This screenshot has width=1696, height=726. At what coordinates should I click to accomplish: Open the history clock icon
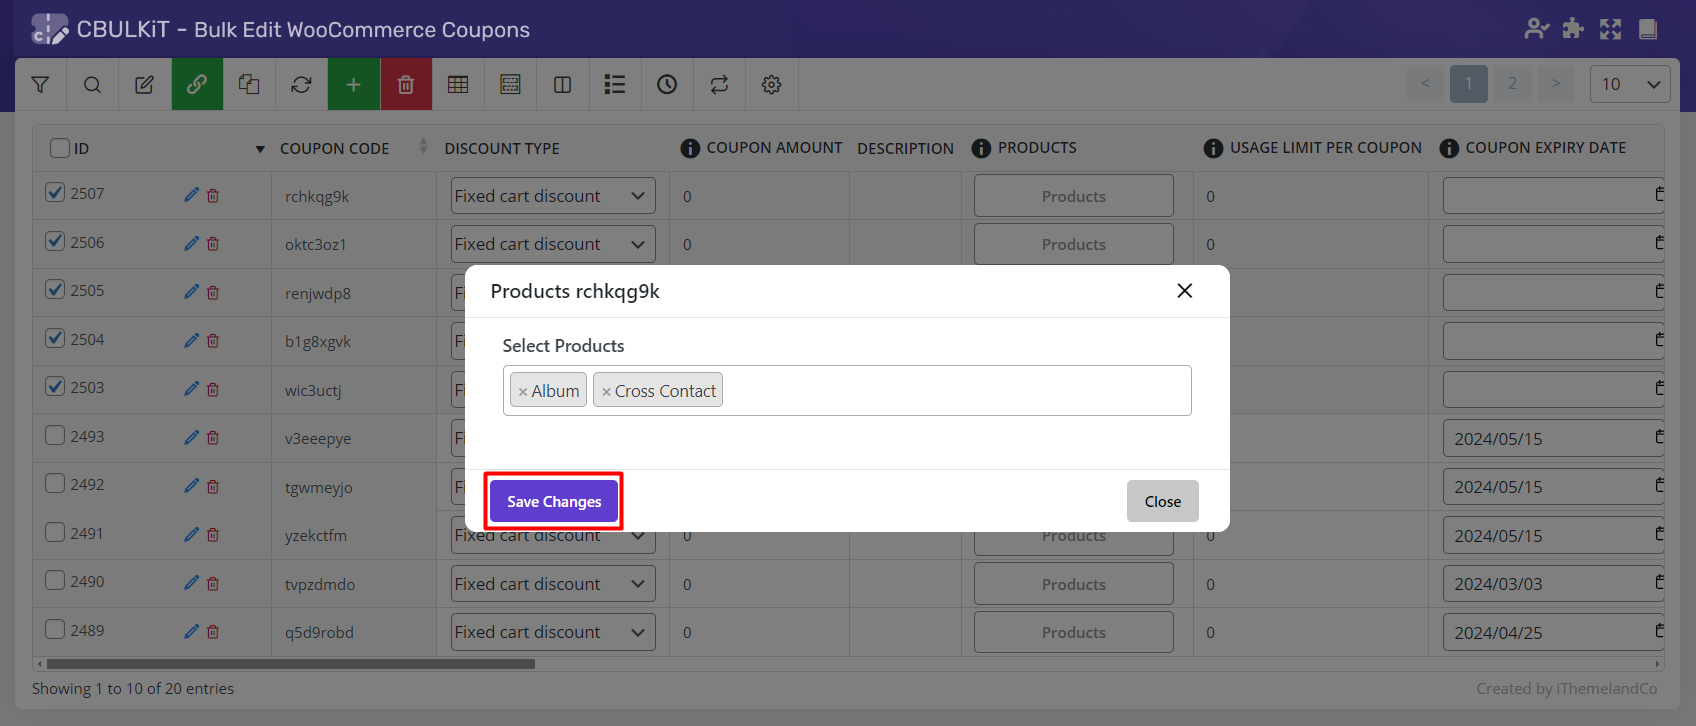(667, 85)
